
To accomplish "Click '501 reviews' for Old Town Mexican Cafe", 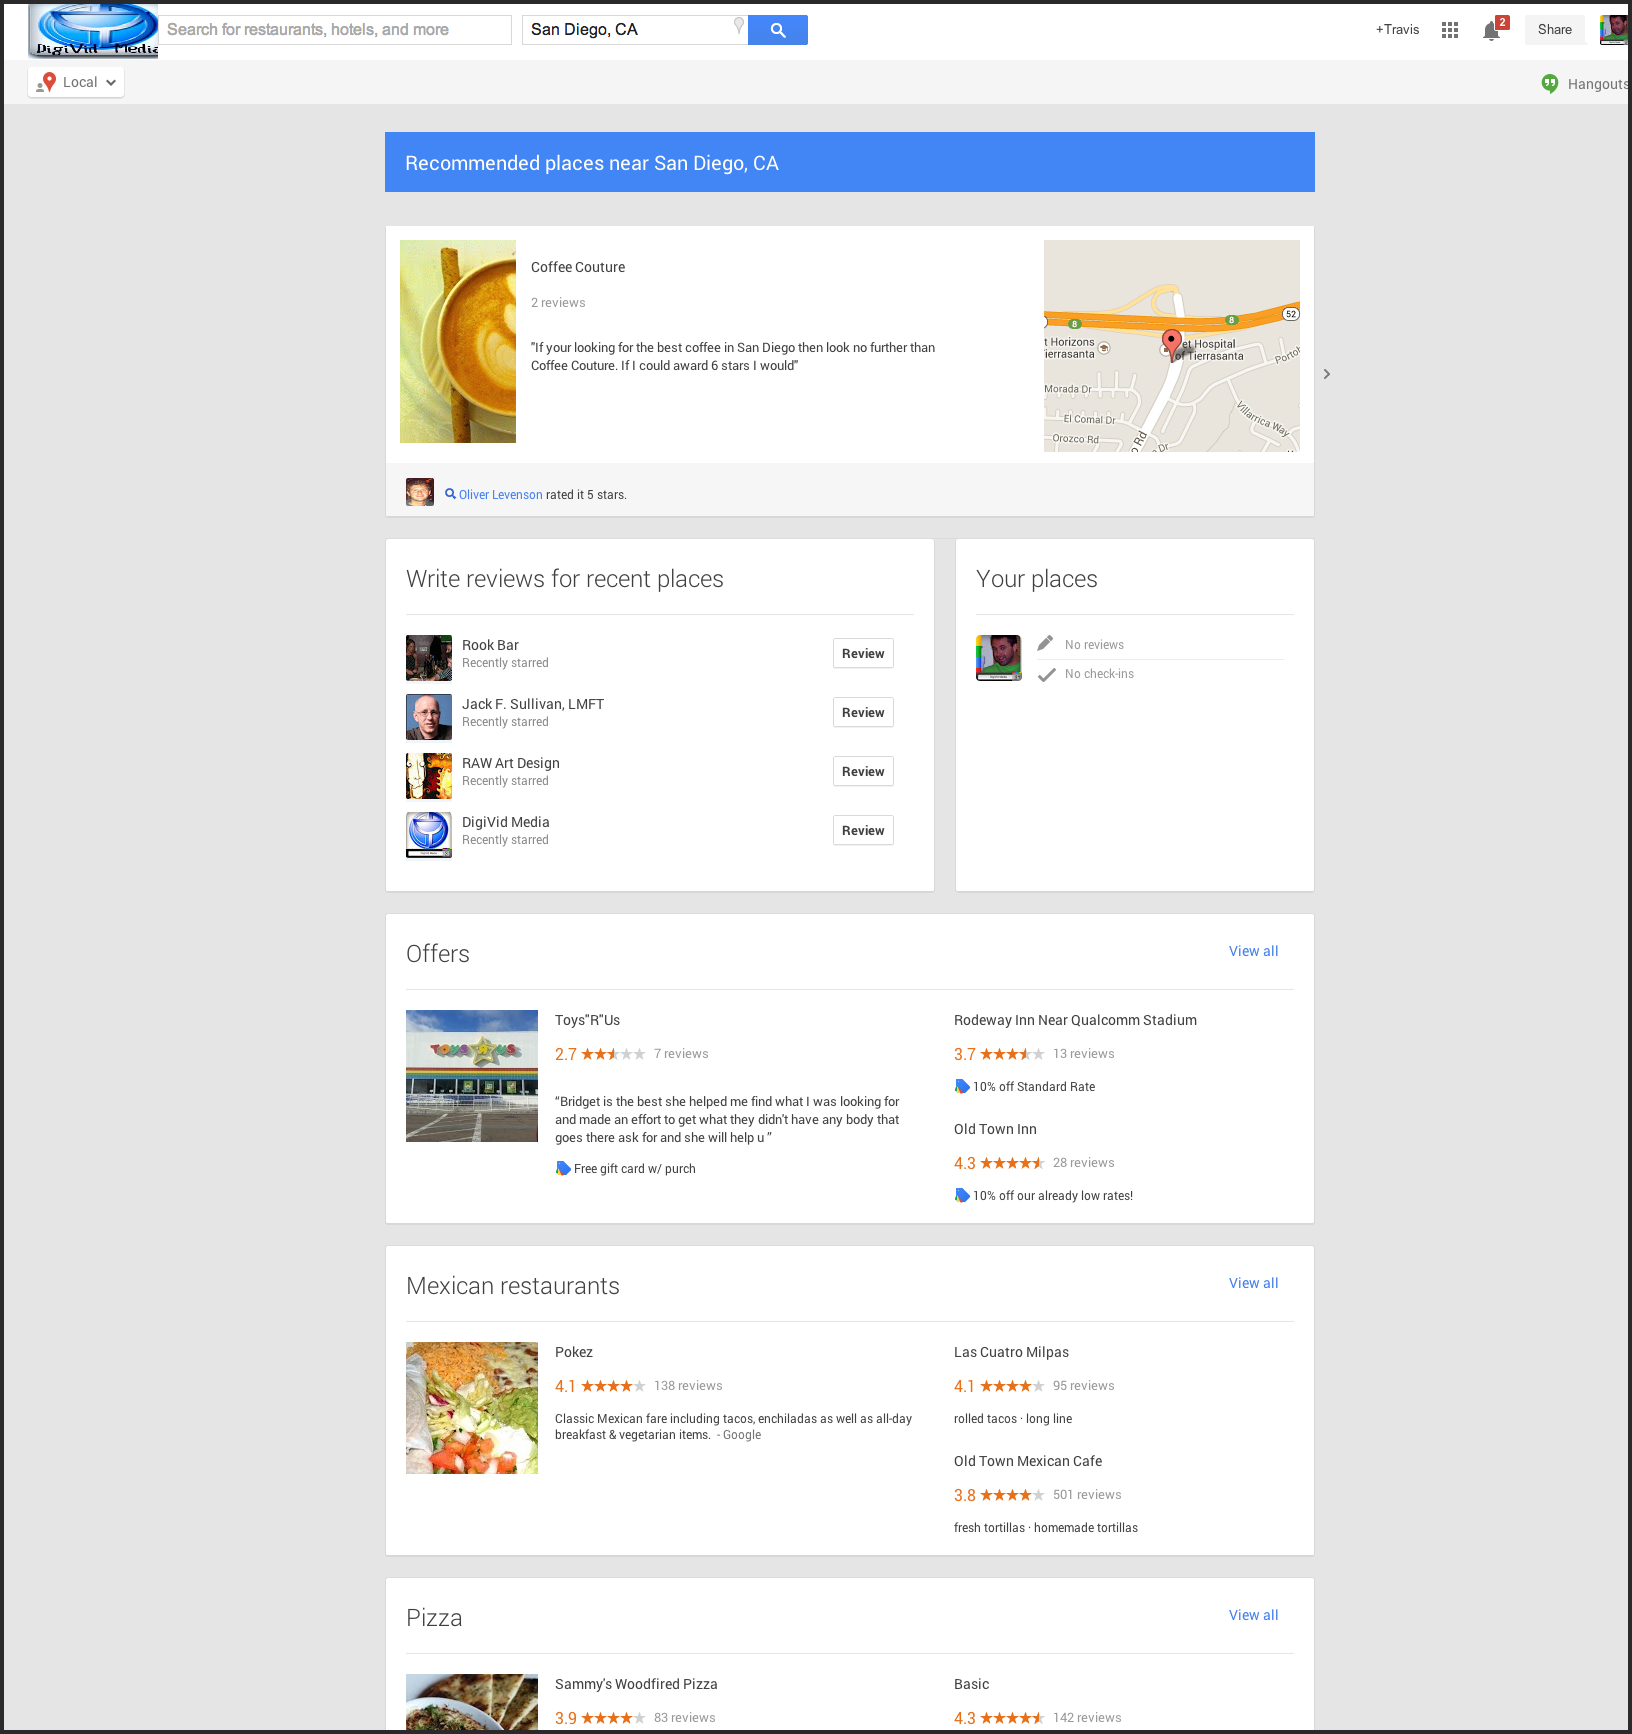I will pyautogui.click(x=1087, y=1495).
